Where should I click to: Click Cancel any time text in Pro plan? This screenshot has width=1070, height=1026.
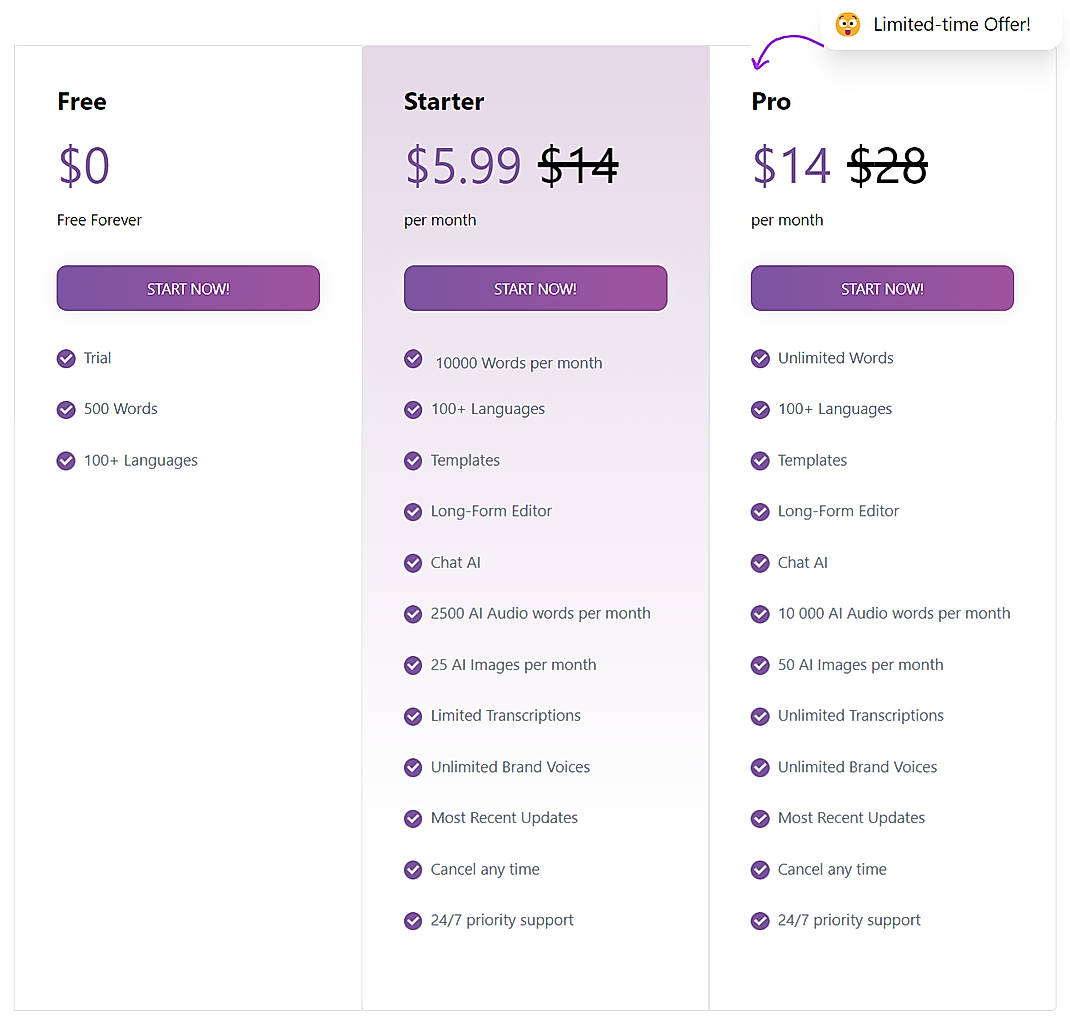pyautogui.click(x=833, y=869)
